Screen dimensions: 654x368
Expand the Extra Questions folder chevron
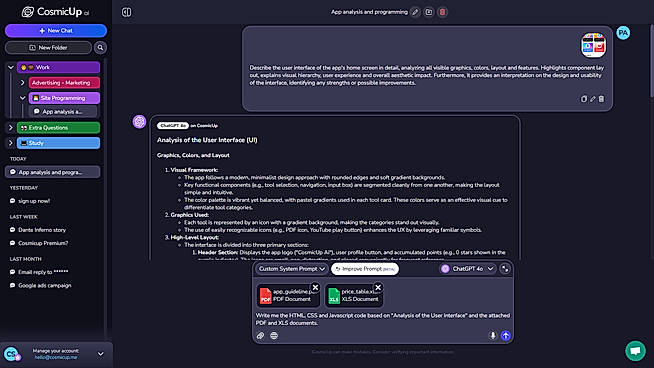[11, 128]
